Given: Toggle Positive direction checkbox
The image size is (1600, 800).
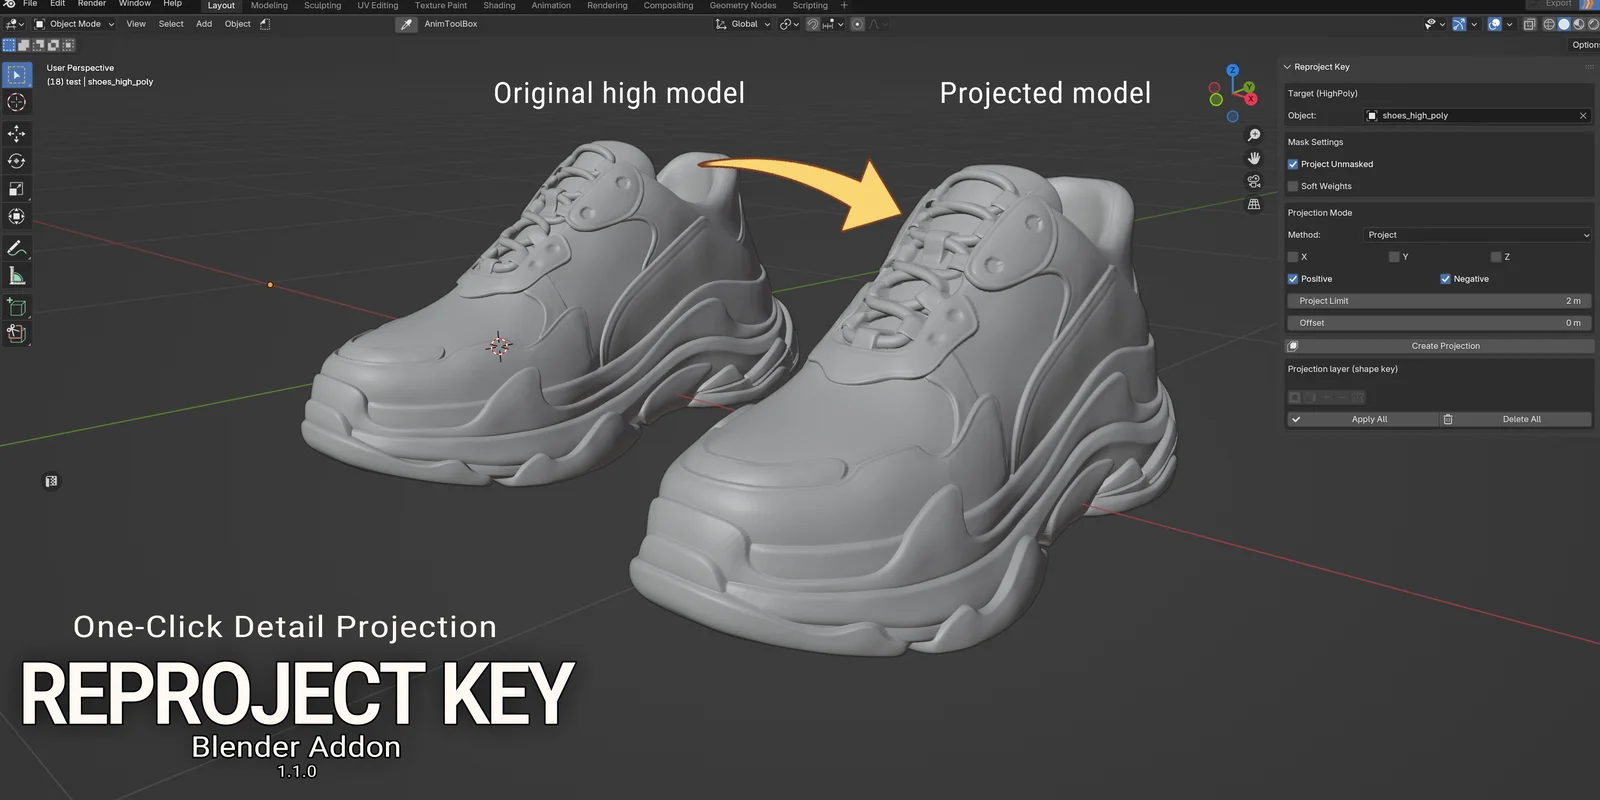Looking at the screenshot, I should coord(1293,279).
